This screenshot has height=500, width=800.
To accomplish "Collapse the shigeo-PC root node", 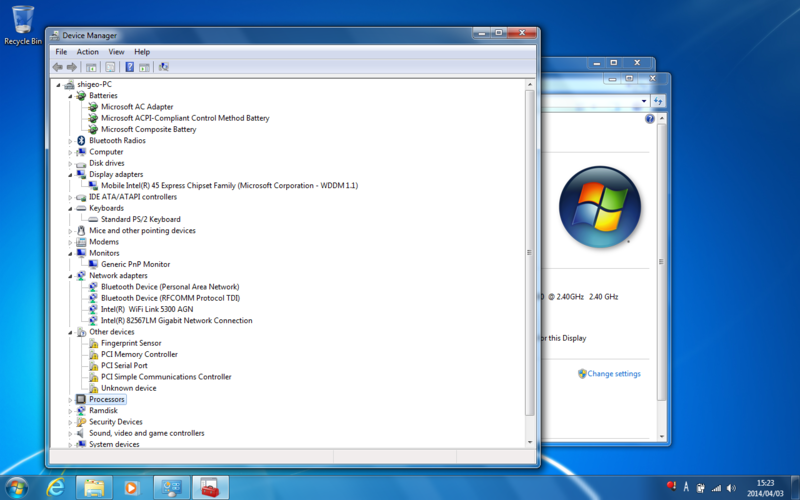I will 58,85.
